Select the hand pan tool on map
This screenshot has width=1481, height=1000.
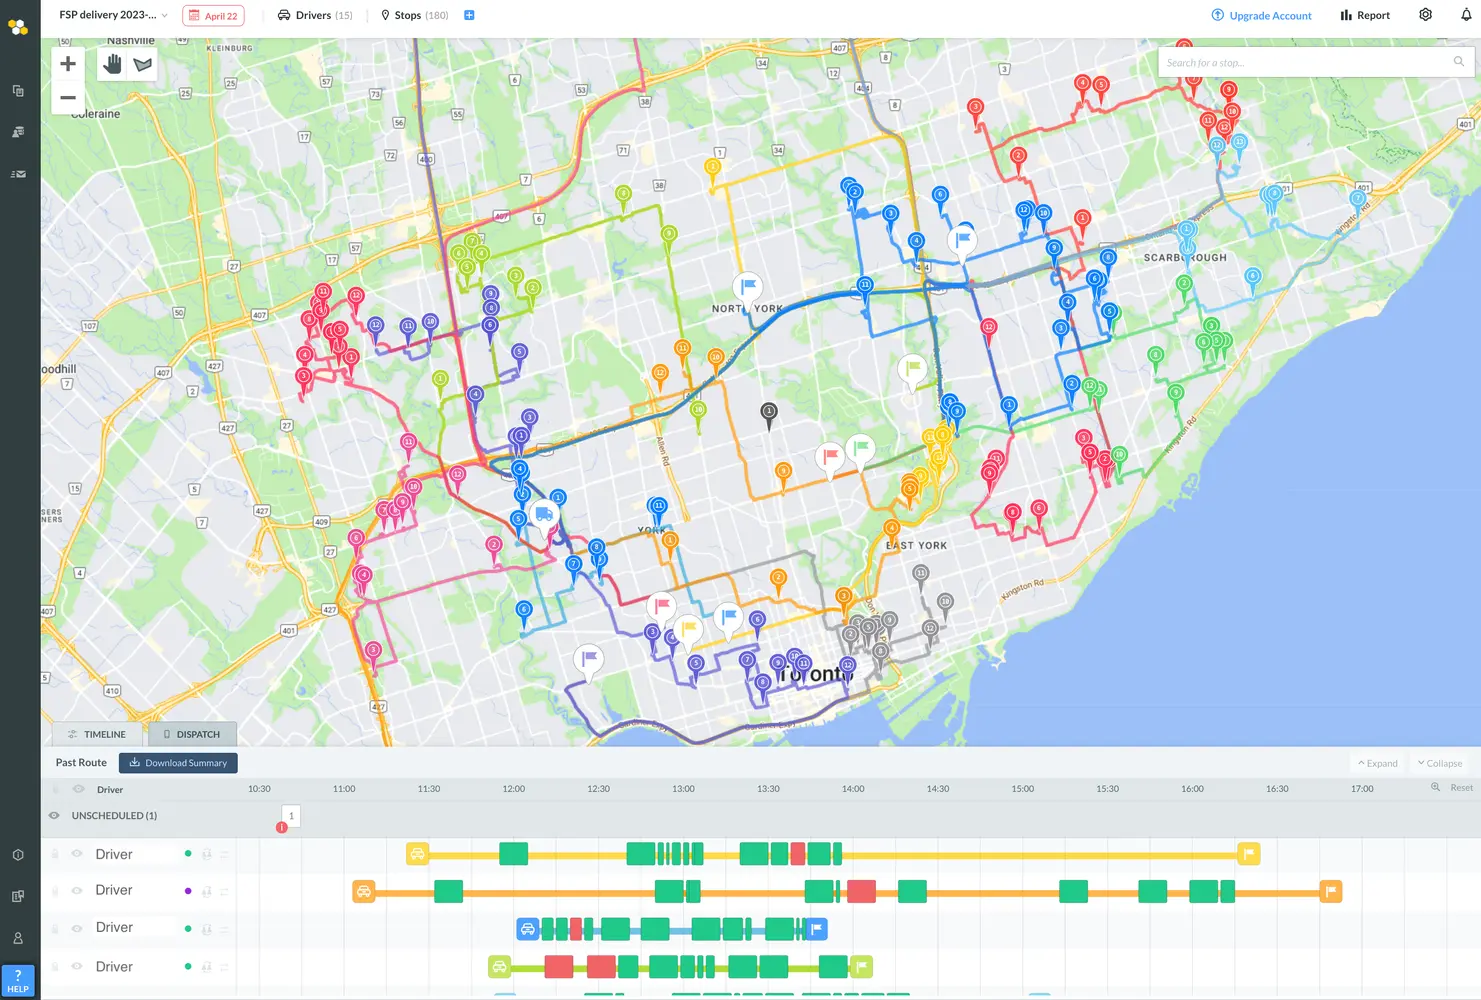coord(112,64)
